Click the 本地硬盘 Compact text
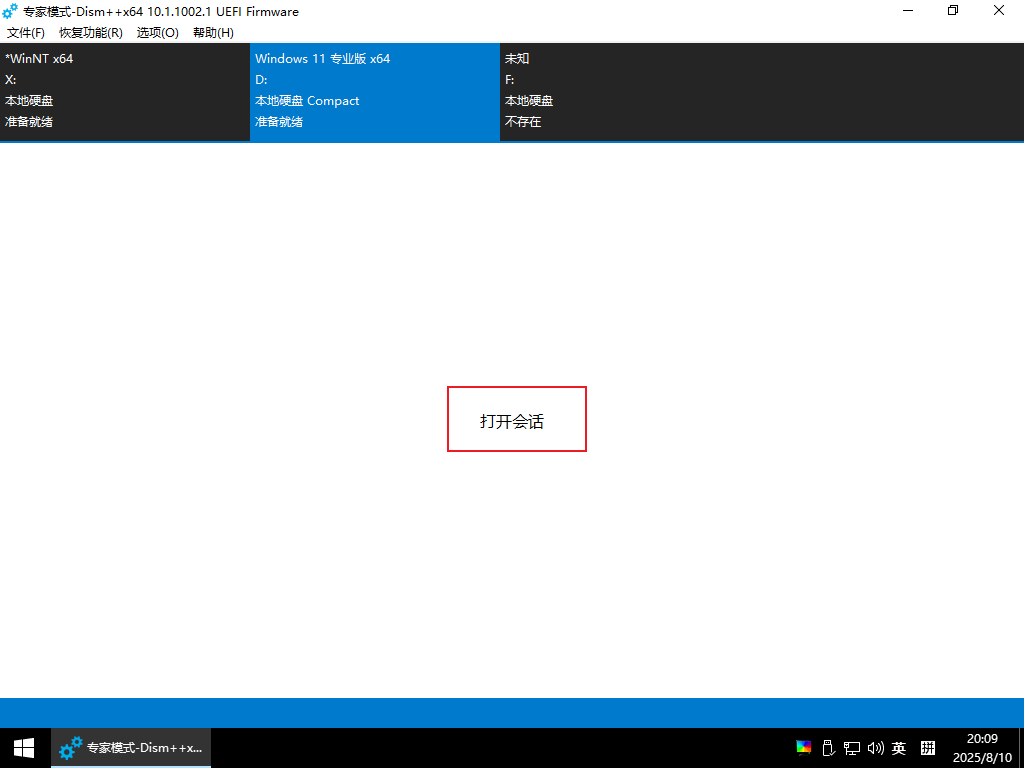 tap(307, 101)
